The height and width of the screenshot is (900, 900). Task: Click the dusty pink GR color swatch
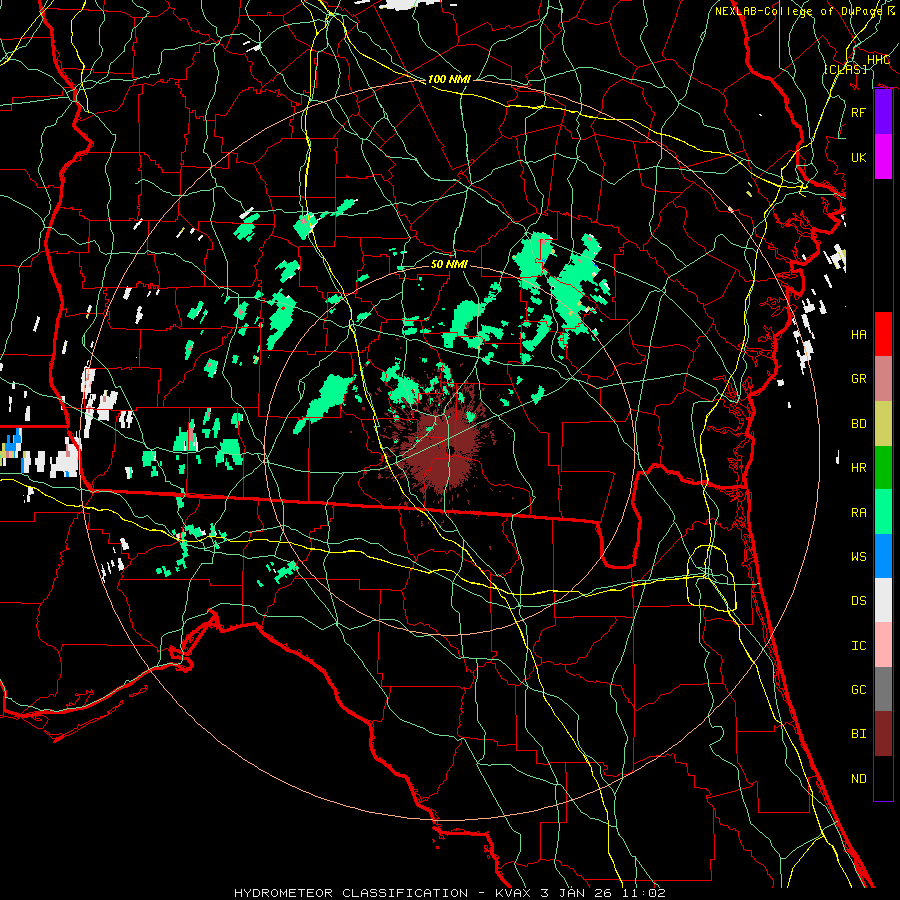883,379
